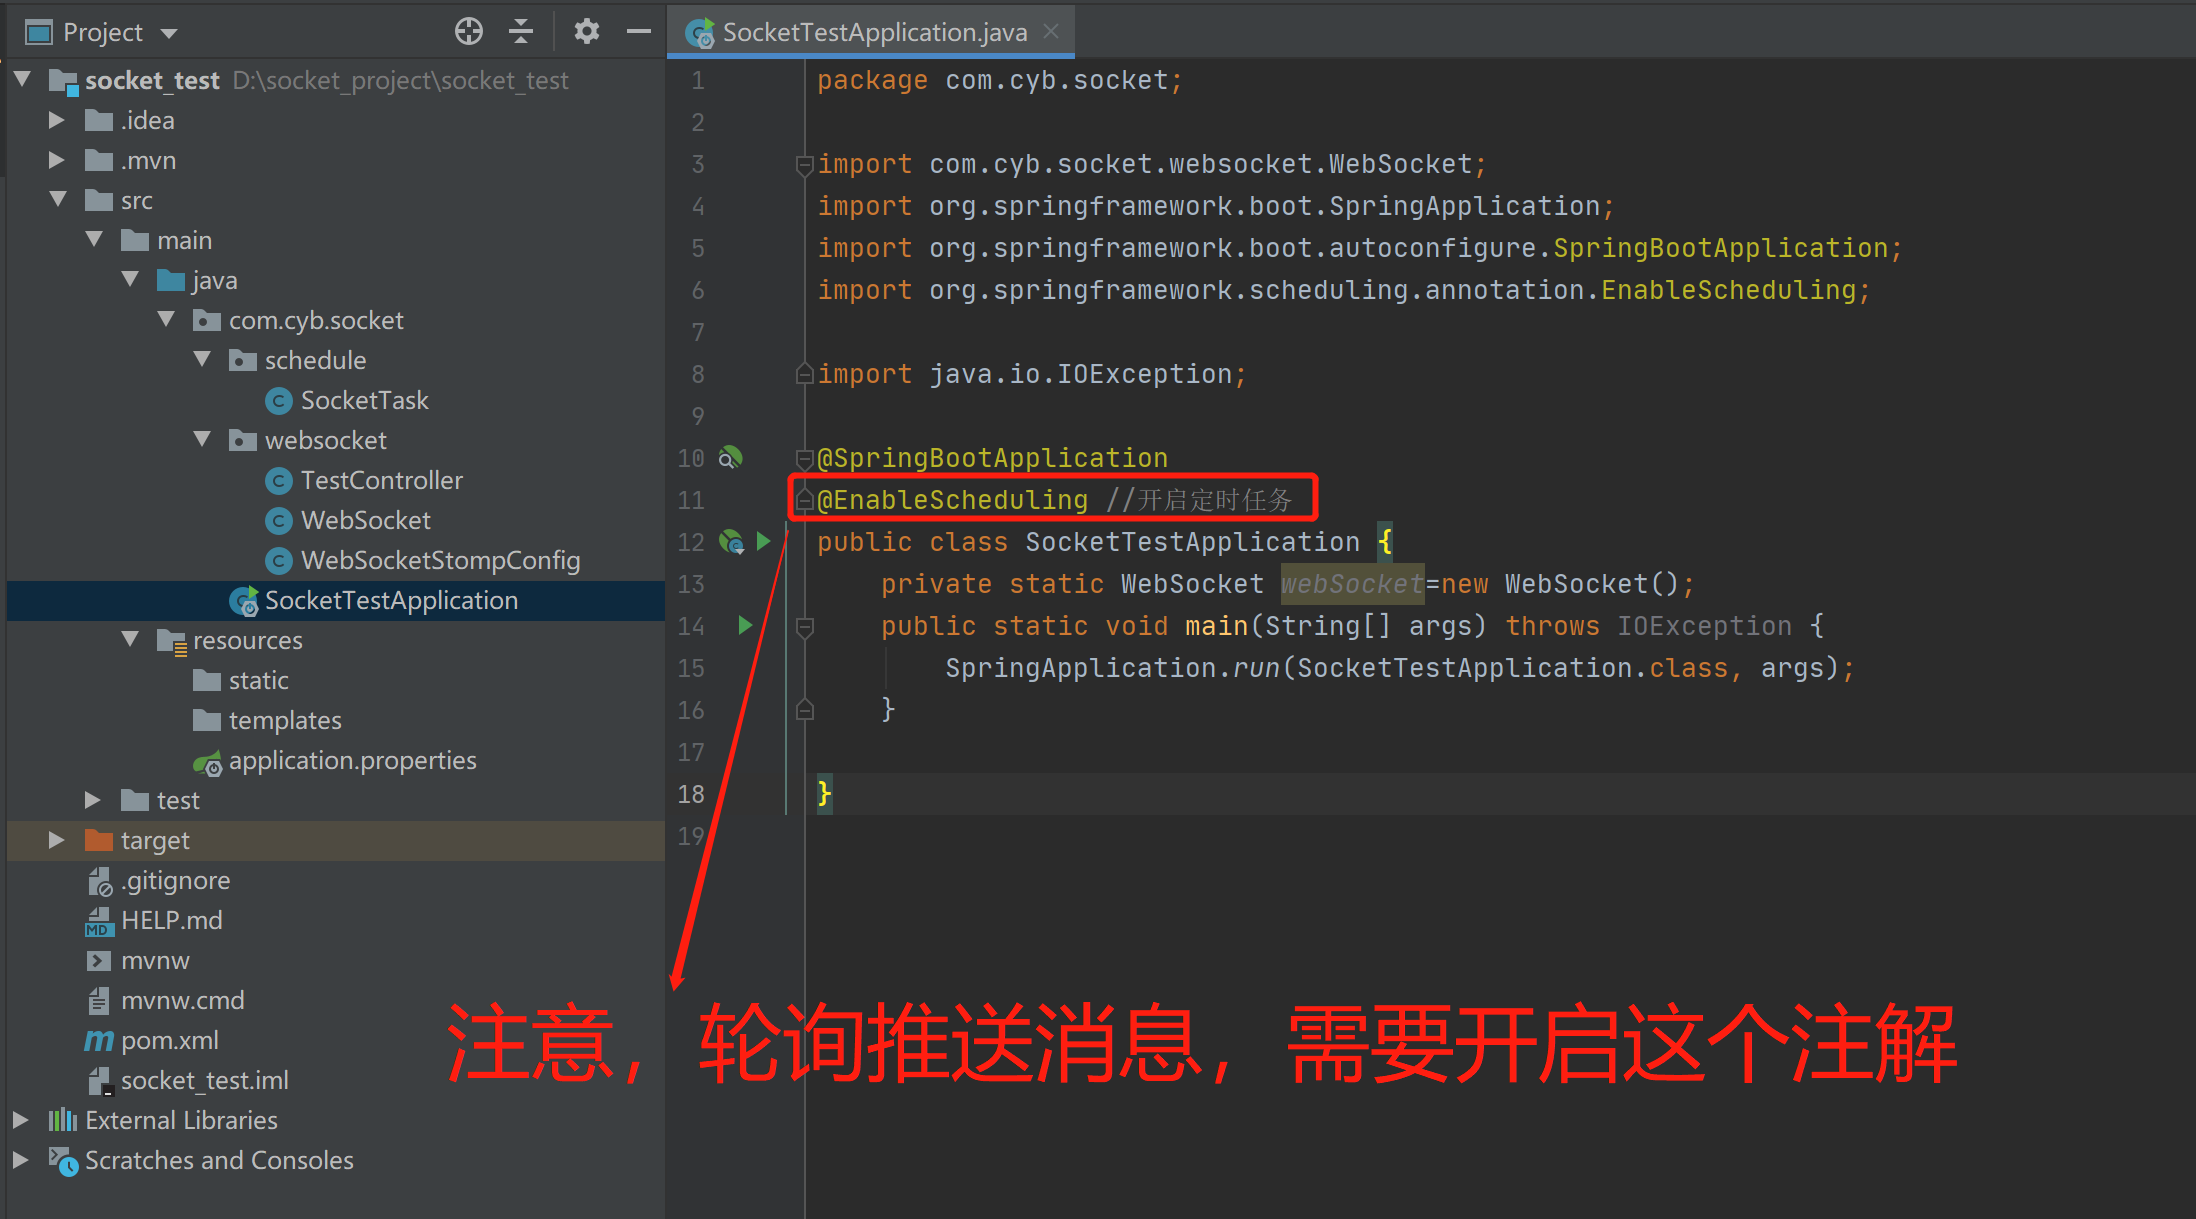
Task: Collapse the src folder
Action: click(57, 200)
